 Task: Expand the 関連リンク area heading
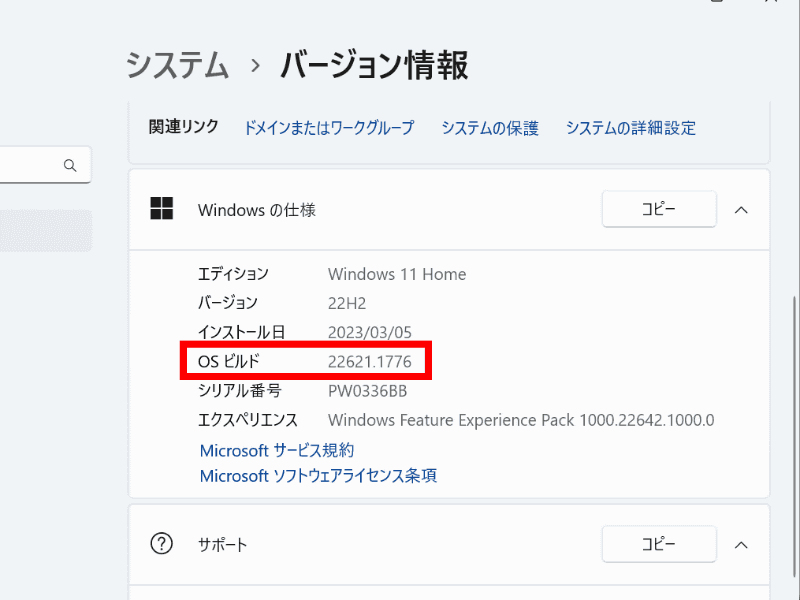click(x=182, y=127)
